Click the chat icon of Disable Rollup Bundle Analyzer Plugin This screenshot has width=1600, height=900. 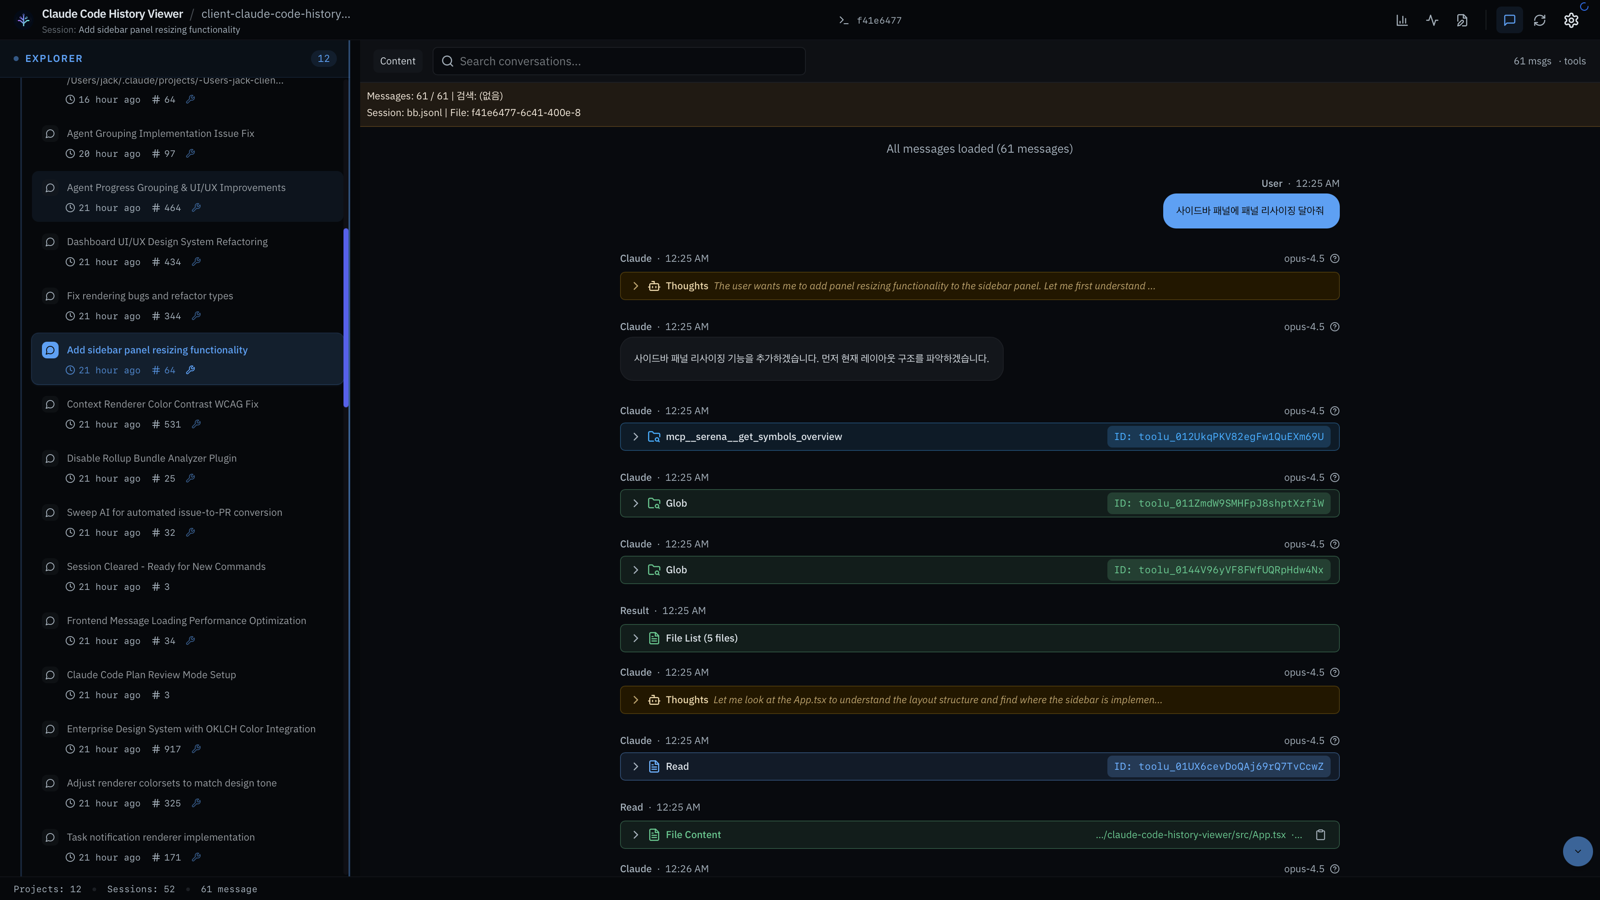50,459
